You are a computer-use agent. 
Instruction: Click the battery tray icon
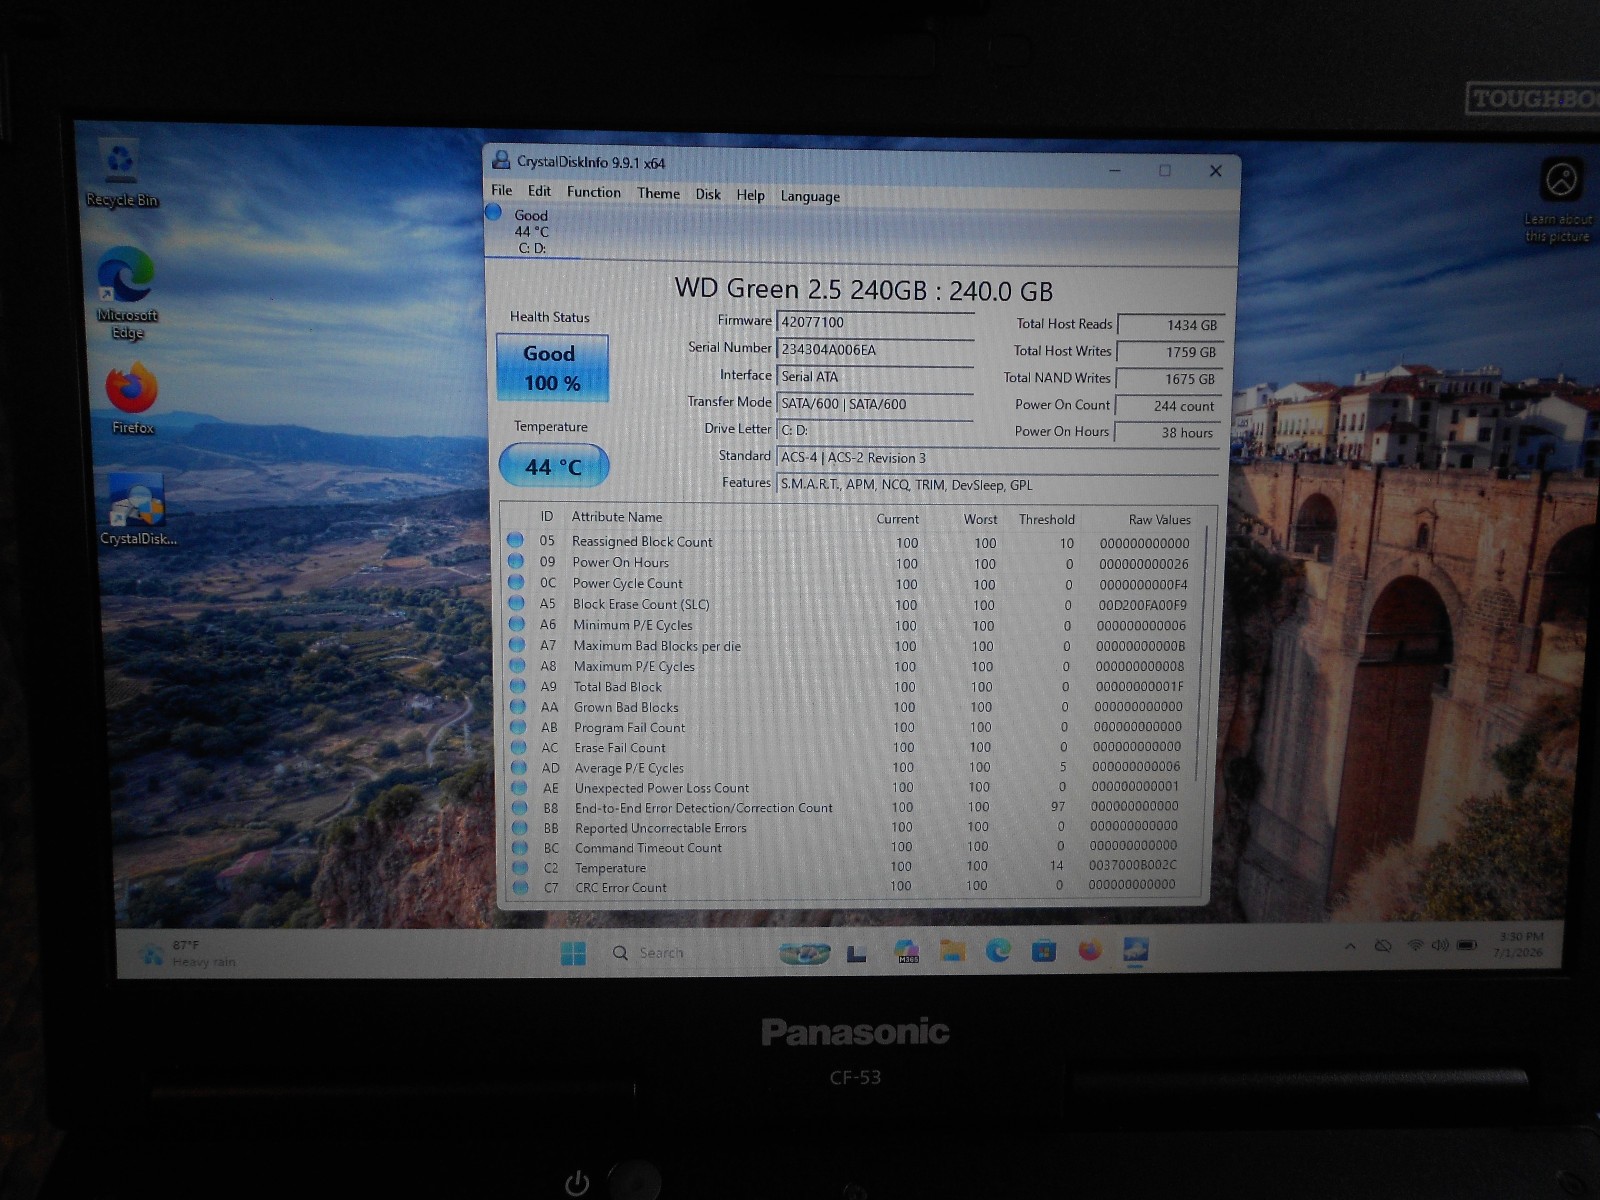pos(1467,945)
